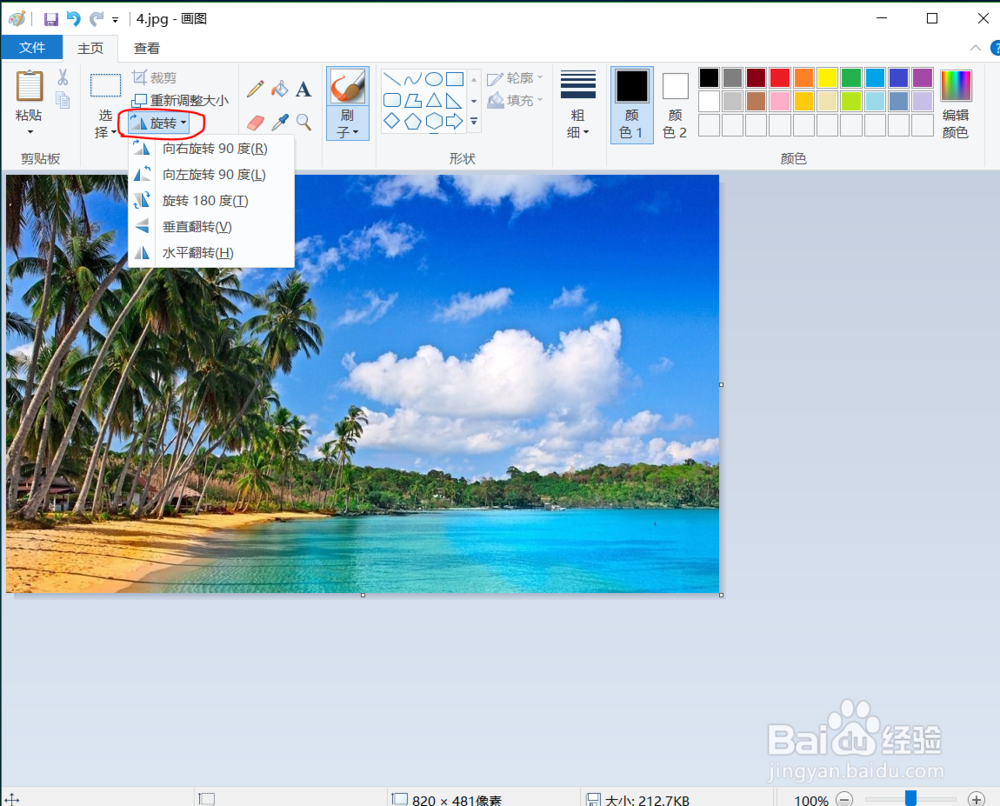Screen dimensions: 1000x806
Task: Open the 刷子 brushes dropdown
Action: [348, 124]
